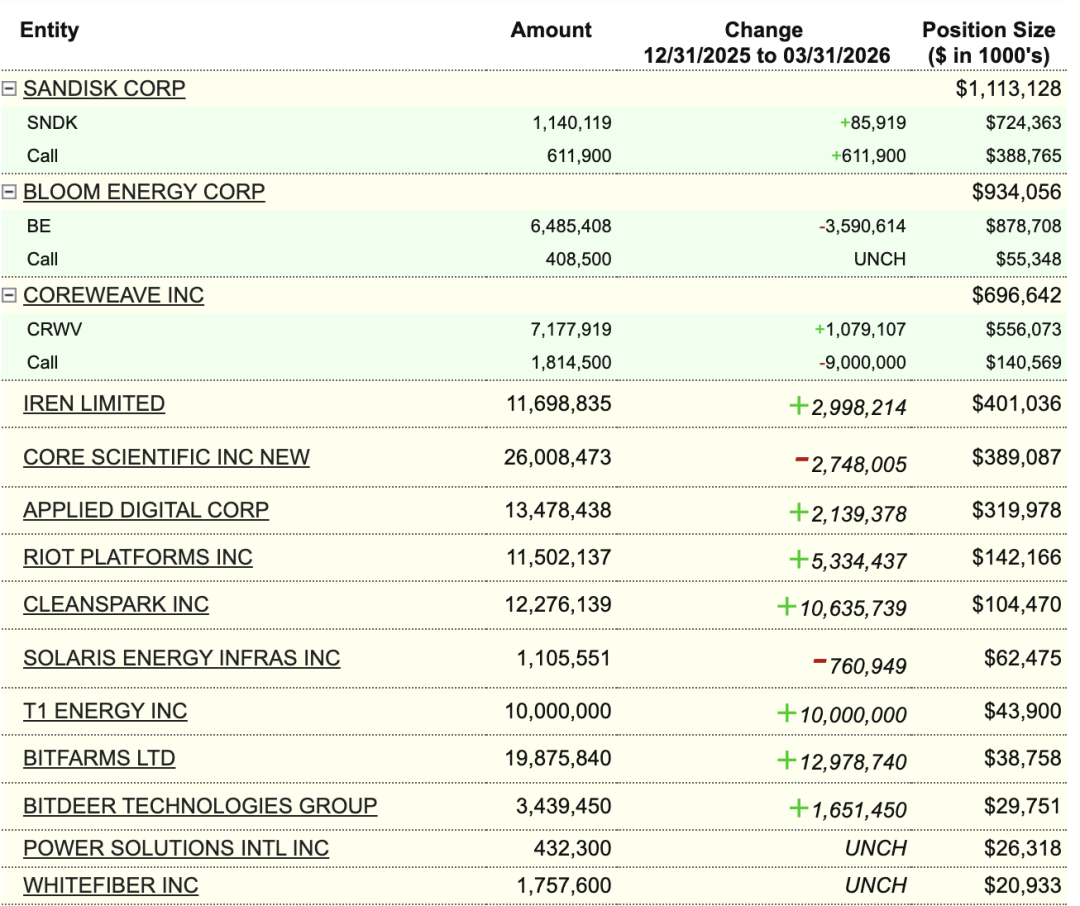
Task: Open the WHITEFIBER INC link
Action: click(110, 885)
